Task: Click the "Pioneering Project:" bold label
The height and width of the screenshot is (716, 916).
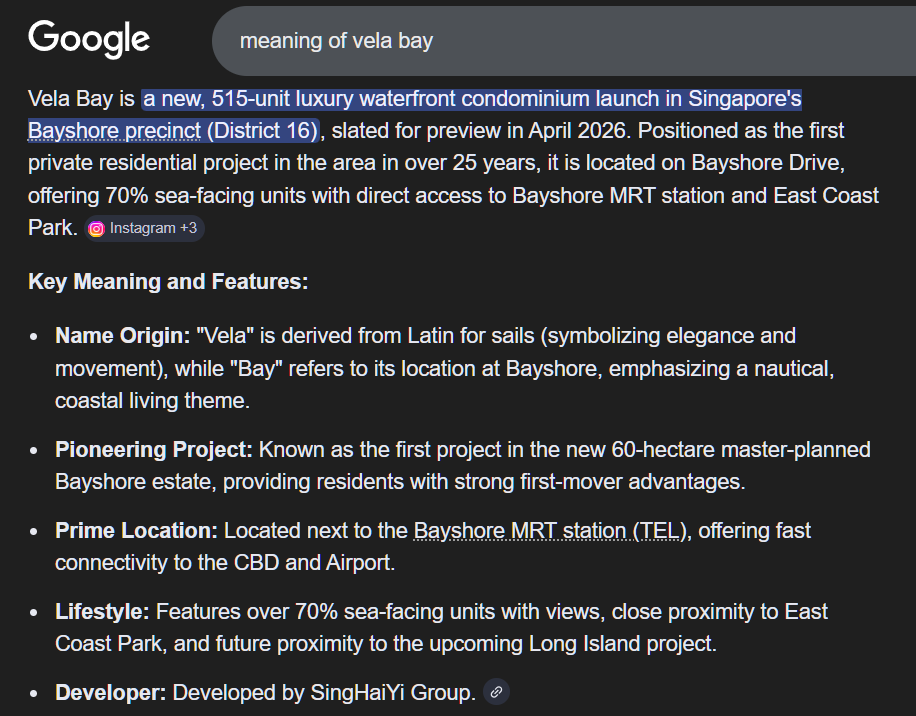Action: coord(154,450)
